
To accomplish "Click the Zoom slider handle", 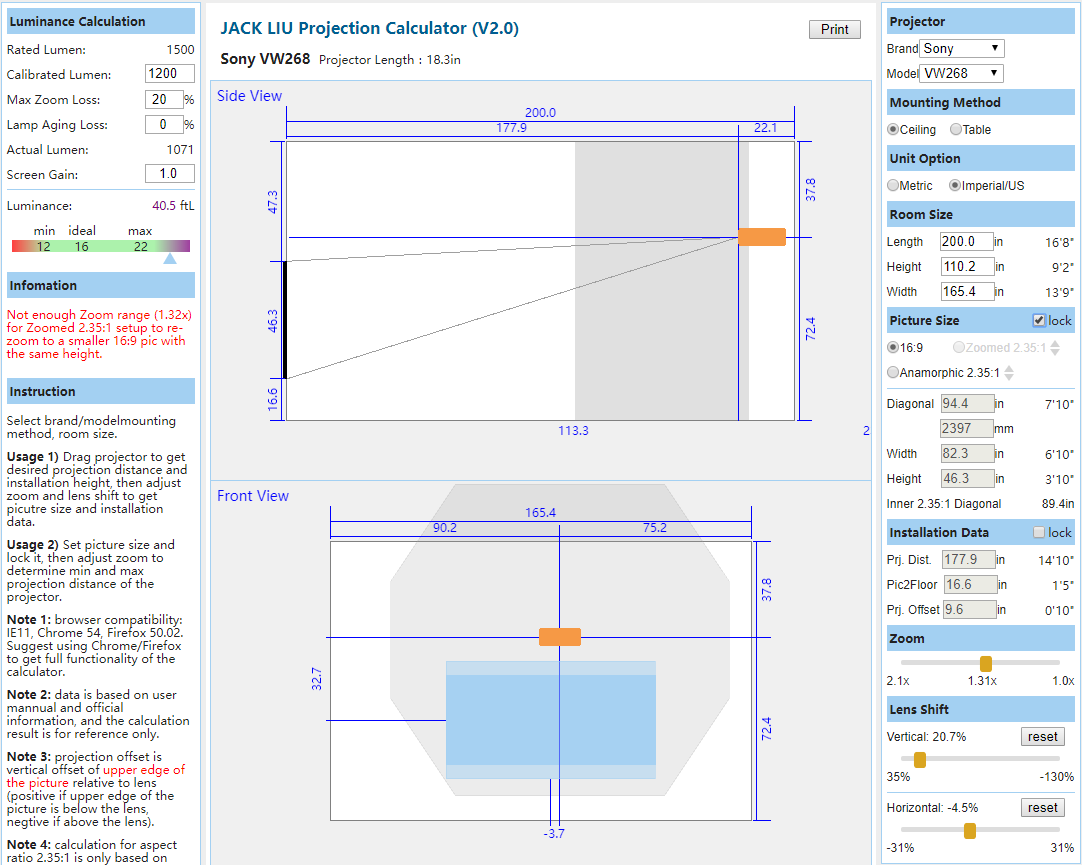I will click(986, 663).
